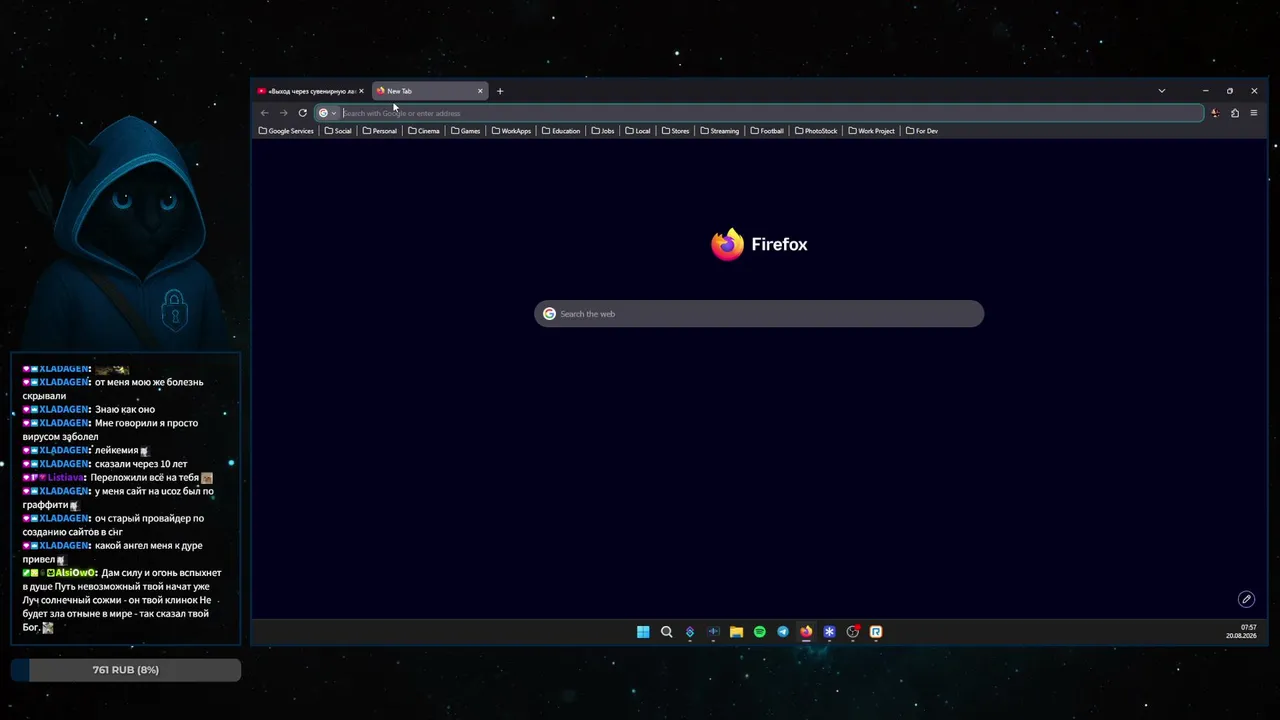Go back using the browser back arrow

265,113
